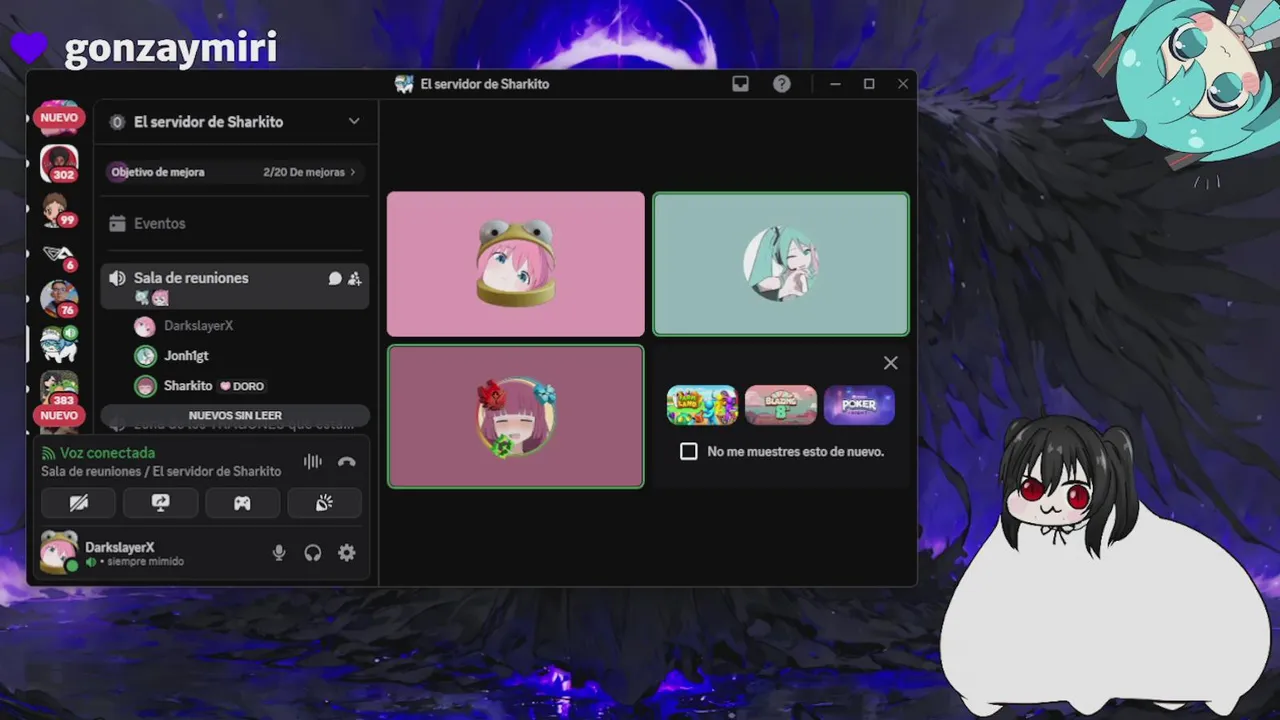The height and width of the screenshot is (720, 1280).
Task: Mute the microphone
Action: pos(279,553)
